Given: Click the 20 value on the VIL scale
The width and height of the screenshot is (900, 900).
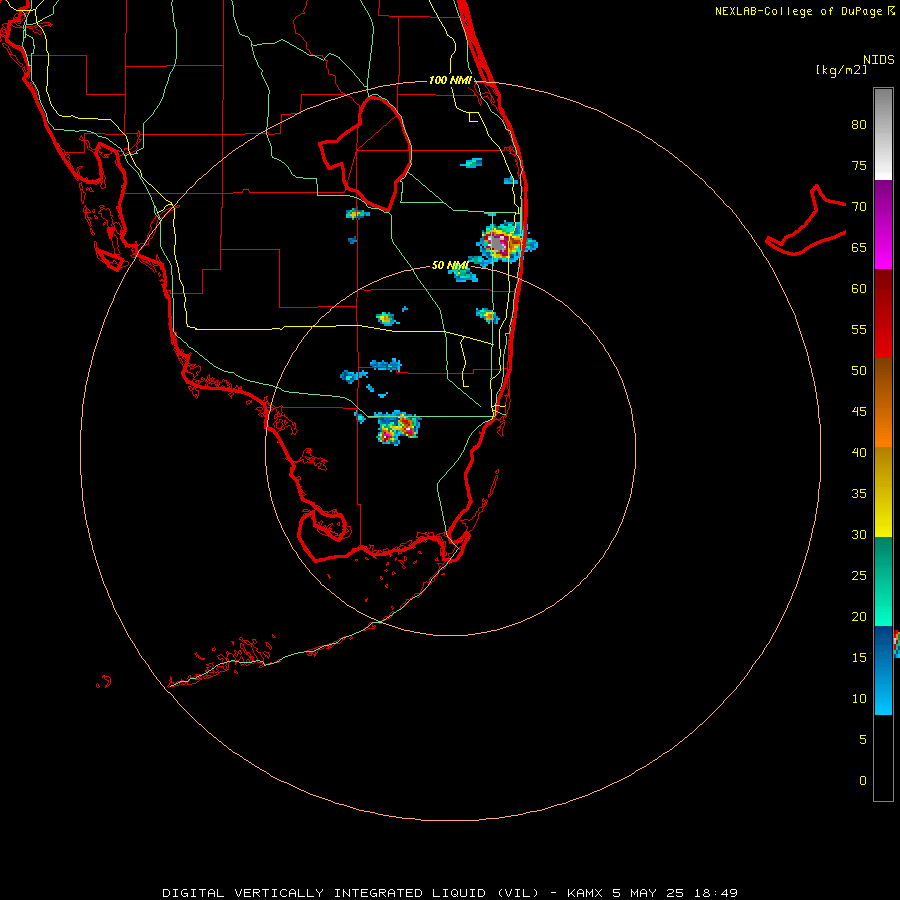Looking at the screenshot, I should tap(859, 616).
